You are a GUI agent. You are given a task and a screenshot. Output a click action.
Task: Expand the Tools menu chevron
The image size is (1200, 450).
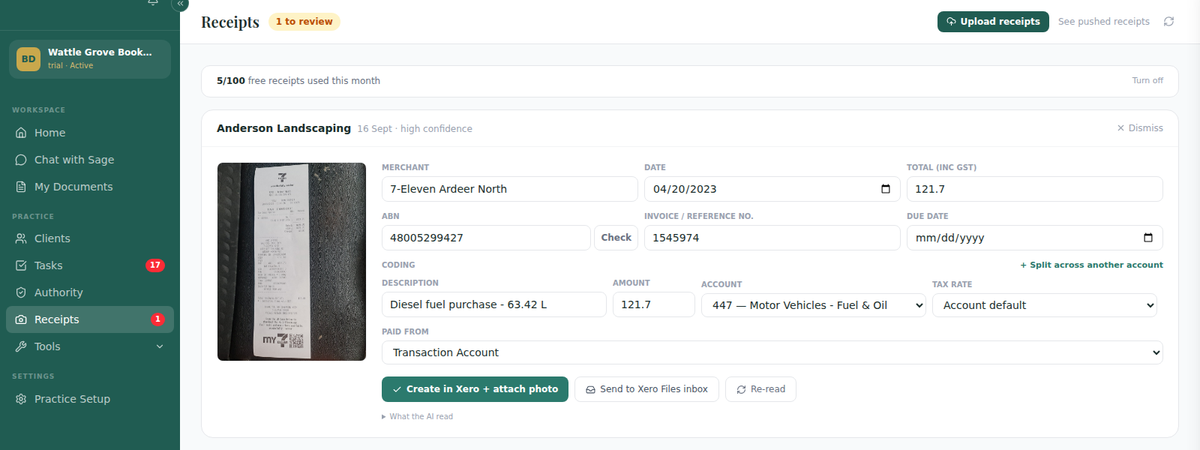point(159,347)
